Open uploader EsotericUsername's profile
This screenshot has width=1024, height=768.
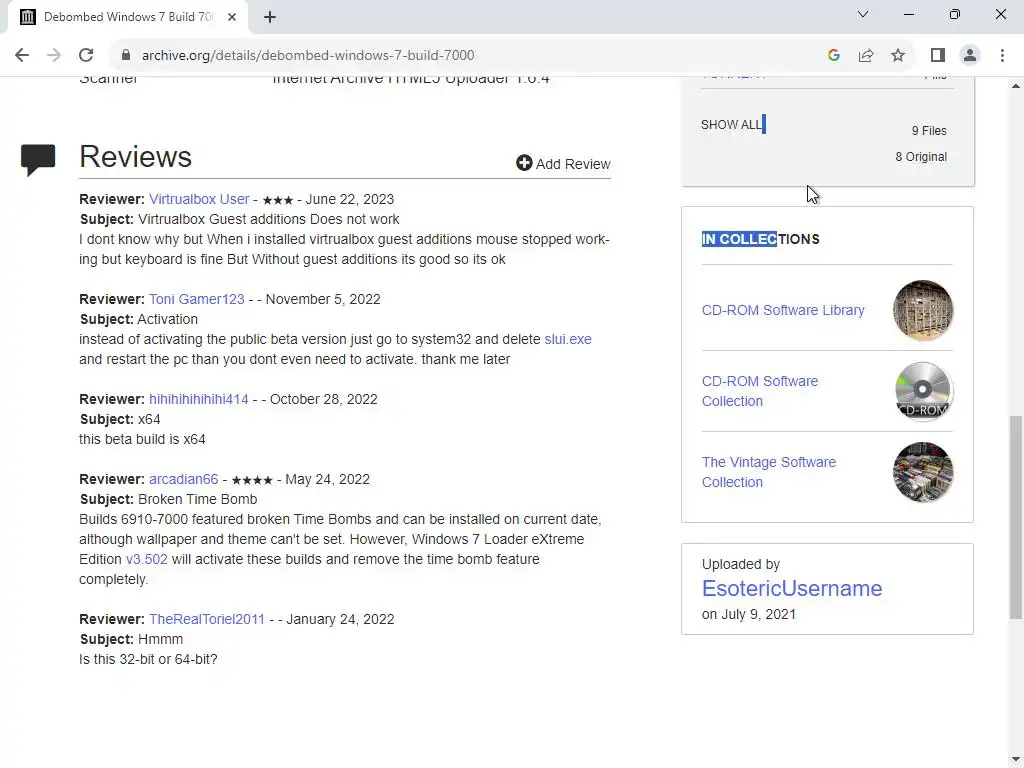click(x=792, y=588)
